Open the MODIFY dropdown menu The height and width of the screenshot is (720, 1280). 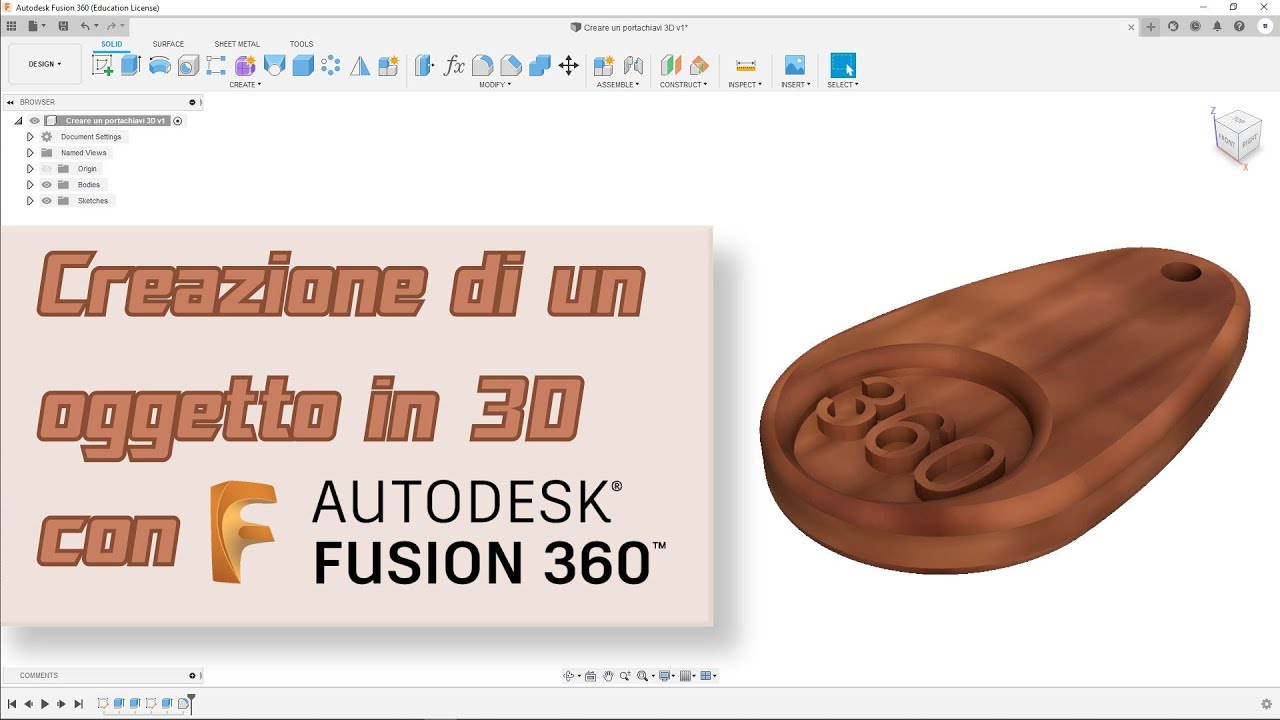[495, 85]
